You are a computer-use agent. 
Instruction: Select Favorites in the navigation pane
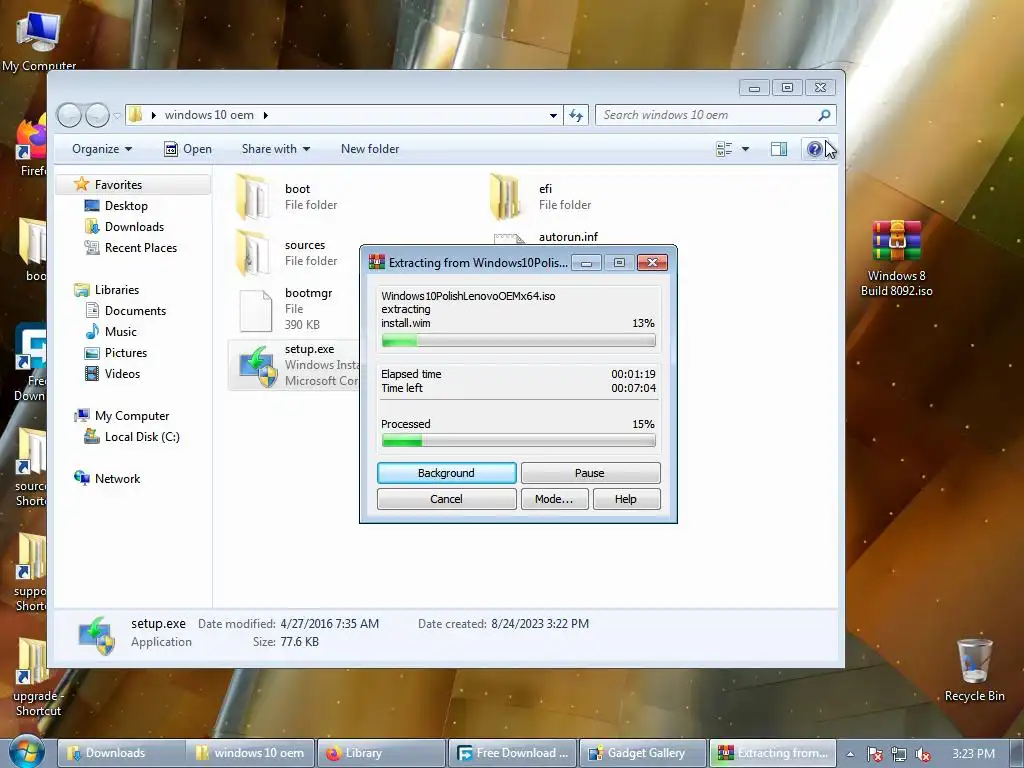pyautogui.click(x=118, y=185)
